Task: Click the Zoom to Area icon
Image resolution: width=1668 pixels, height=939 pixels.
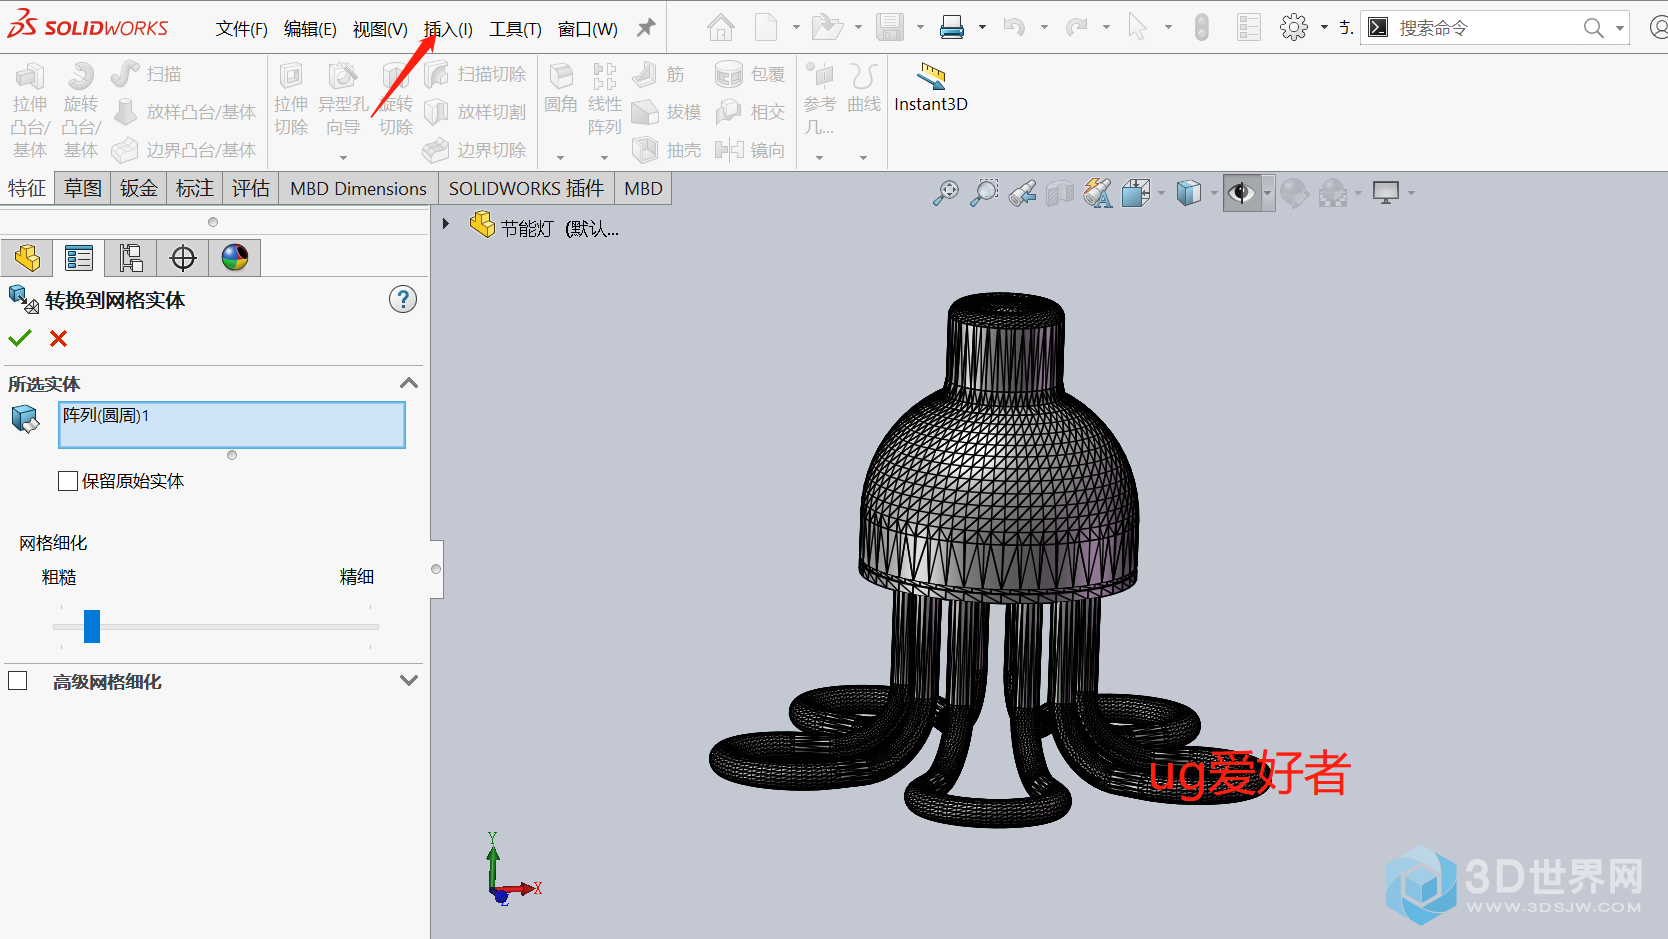Action: pos(984,192)
